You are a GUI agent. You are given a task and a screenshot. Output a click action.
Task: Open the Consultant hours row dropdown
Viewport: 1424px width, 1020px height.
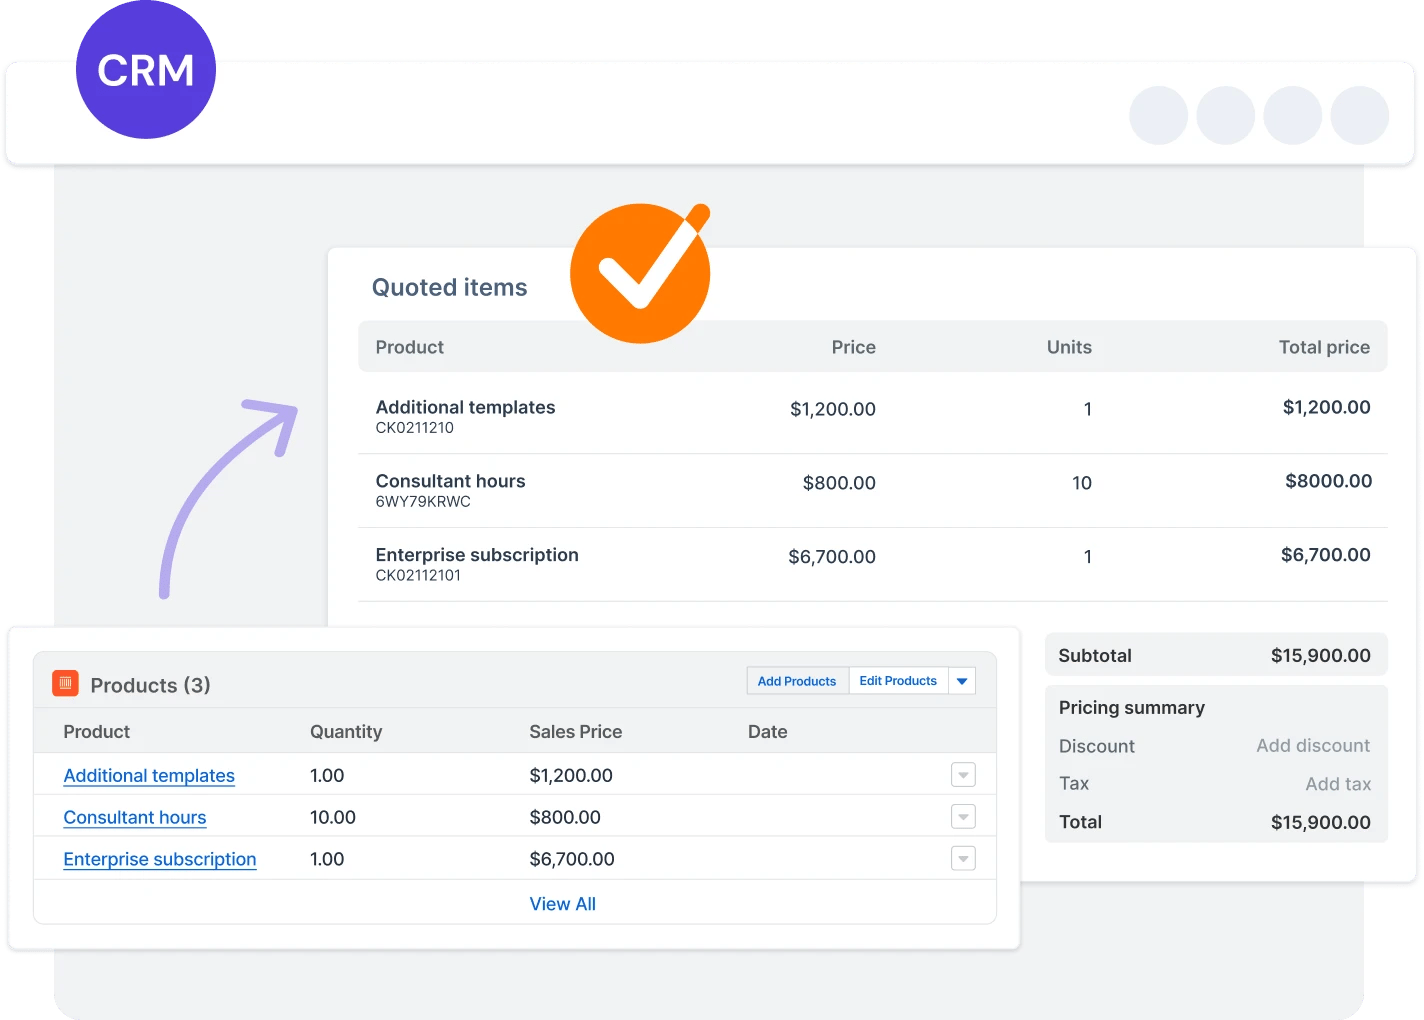point(963,817)
